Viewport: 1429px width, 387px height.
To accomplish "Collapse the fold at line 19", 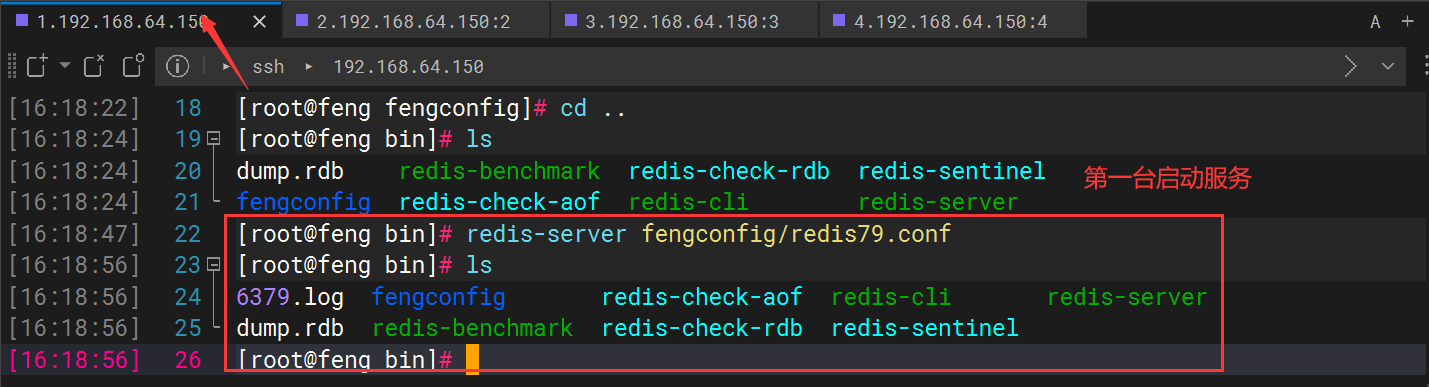I will (x=212, y=138).
